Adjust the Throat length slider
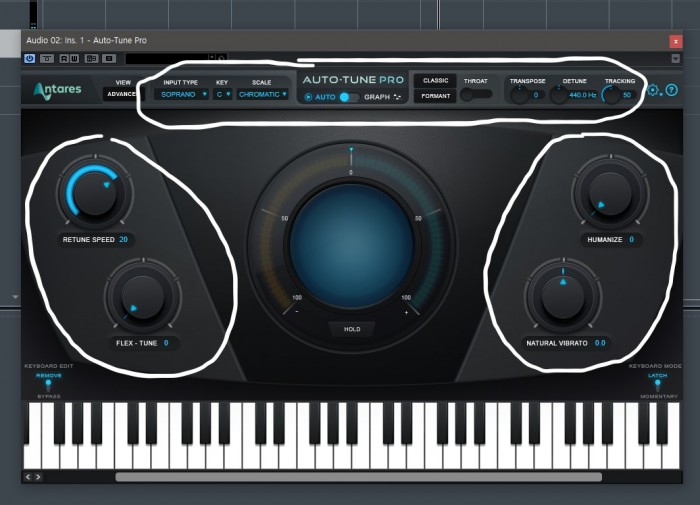This screenshot has width=700, height=505. pos(476,94)
